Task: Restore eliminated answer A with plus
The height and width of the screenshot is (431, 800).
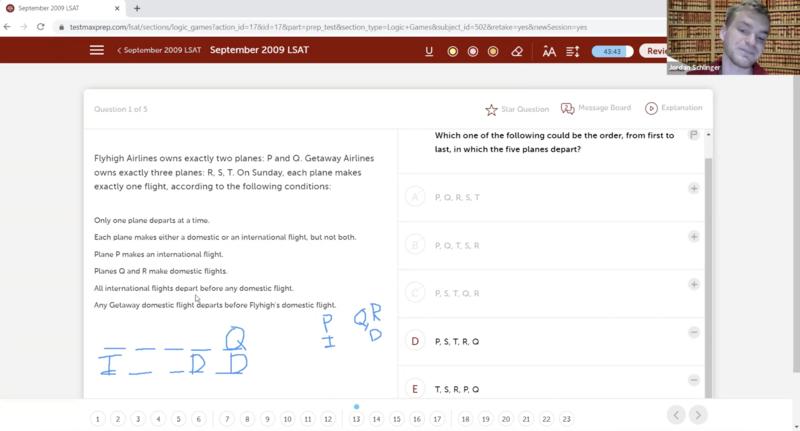Action: [693, 188]
